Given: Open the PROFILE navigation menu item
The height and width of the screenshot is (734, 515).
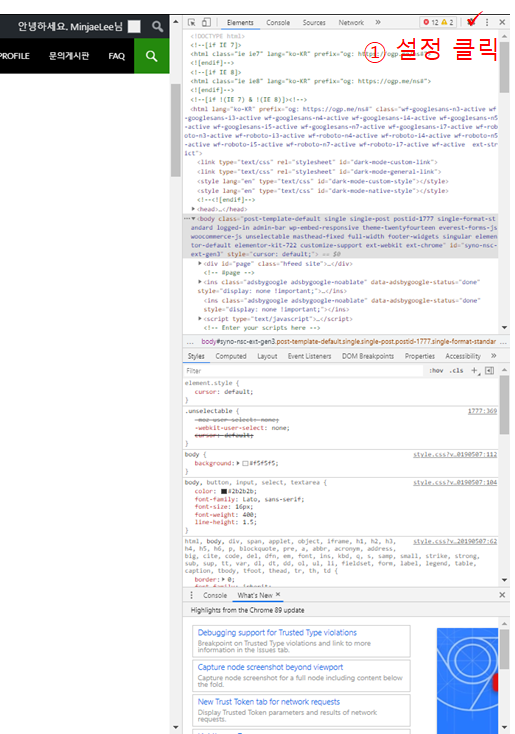Looking at the screenshot, I should 15,56.
